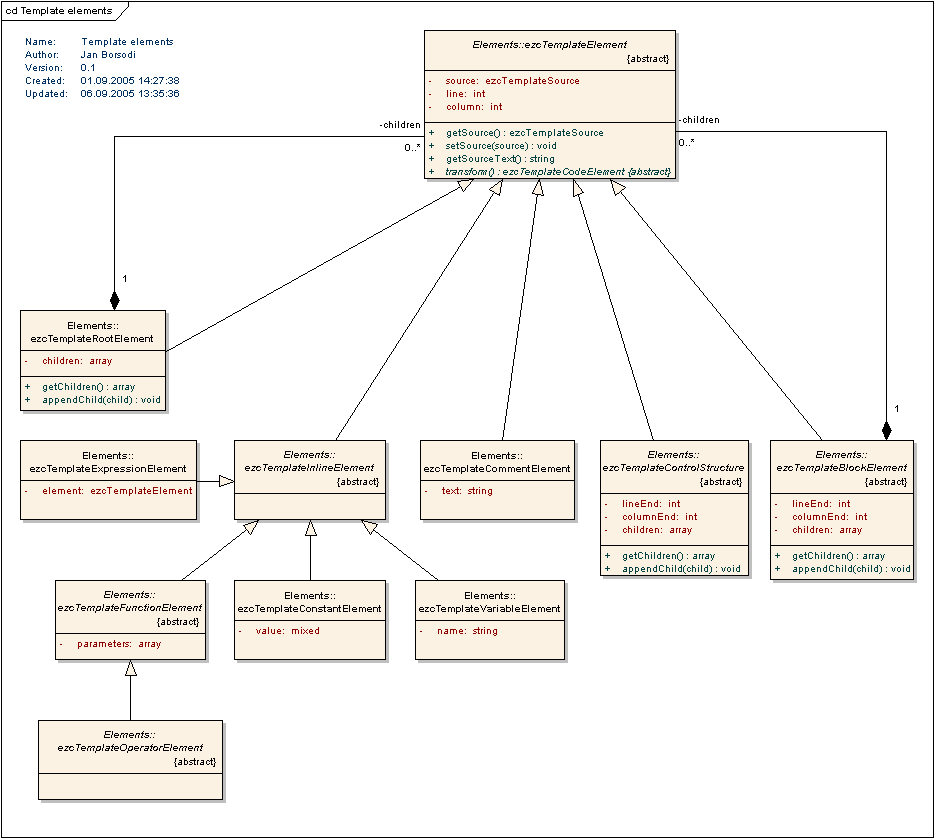Screen dimensions: 934x838
Task: Select the getSource() method in ezcTemplateElement
Action: coord(524,133)
